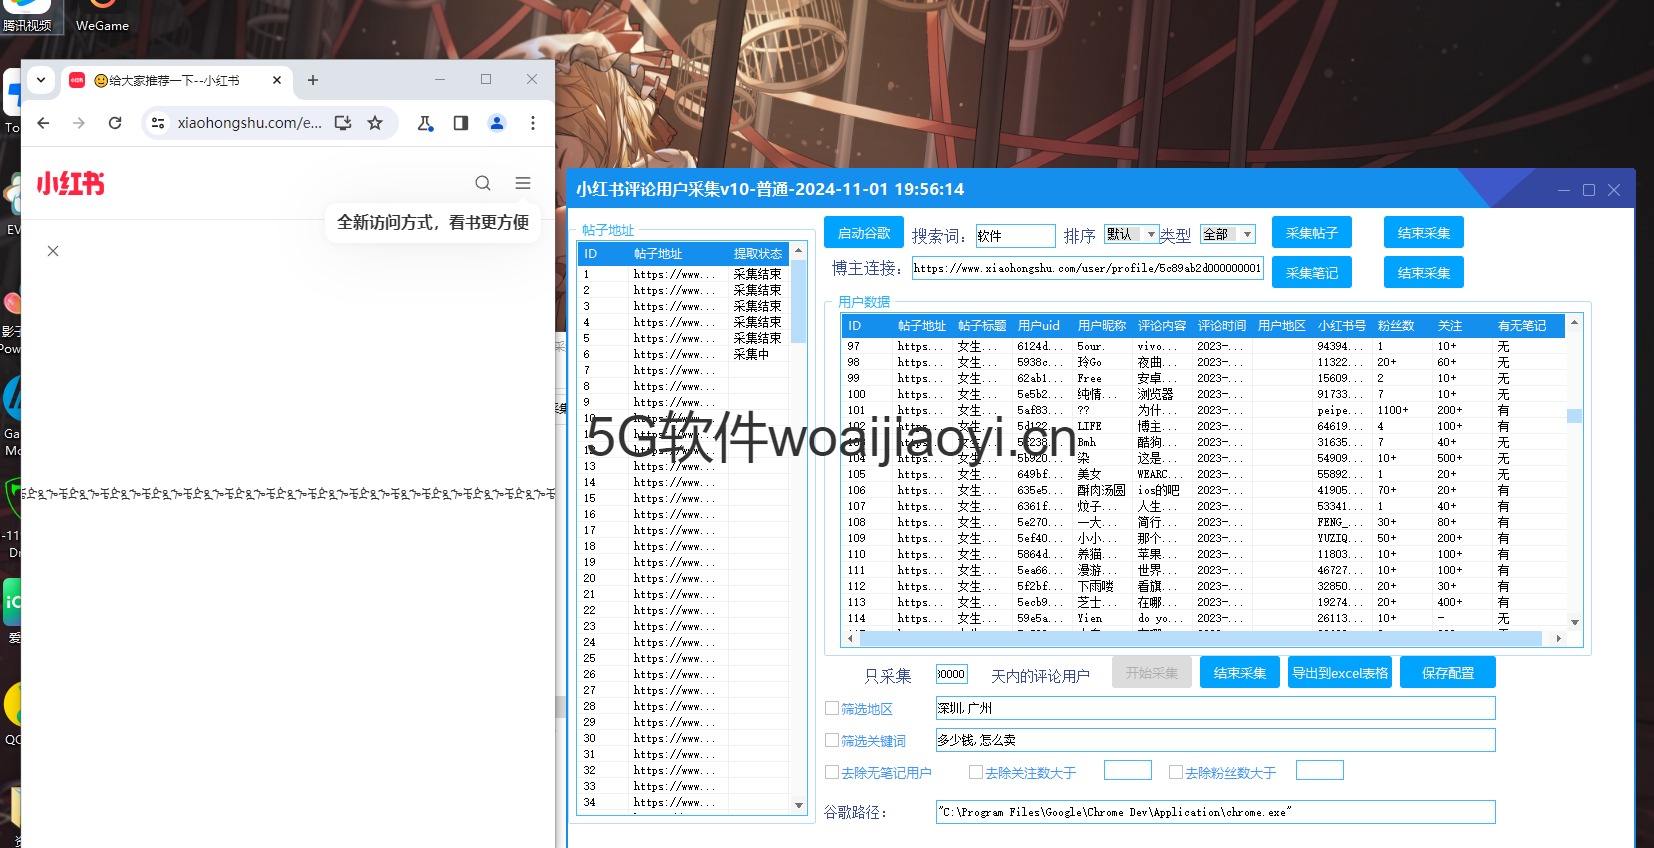
Task: View site information icon beside URL
Action: 158,123
